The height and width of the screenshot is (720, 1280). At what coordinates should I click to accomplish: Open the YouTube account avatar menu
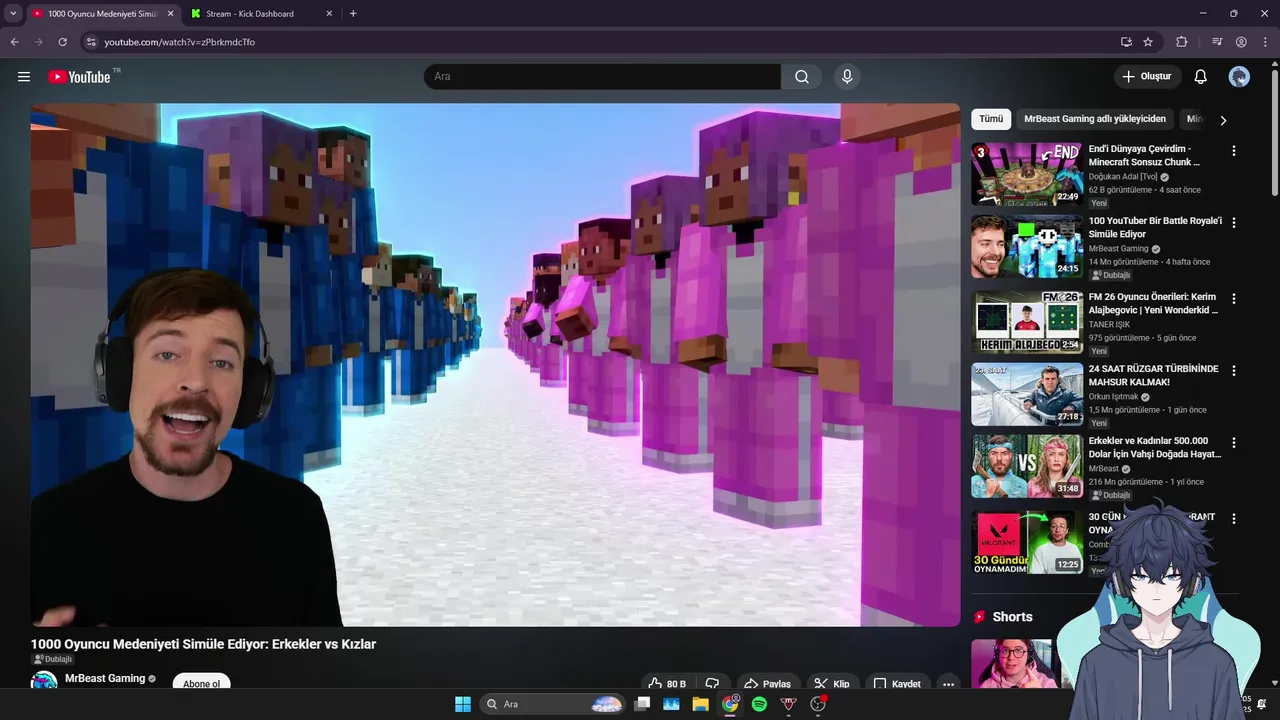(1239, 77)
